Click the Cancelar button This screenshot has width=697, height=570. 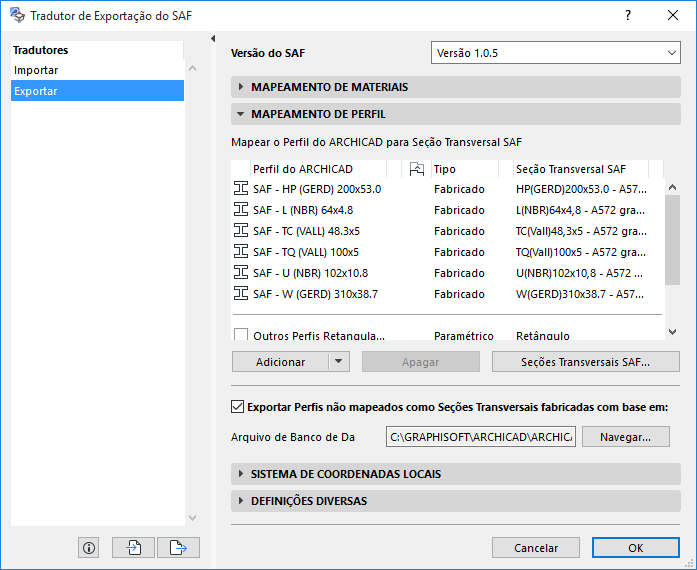(536, 548)
